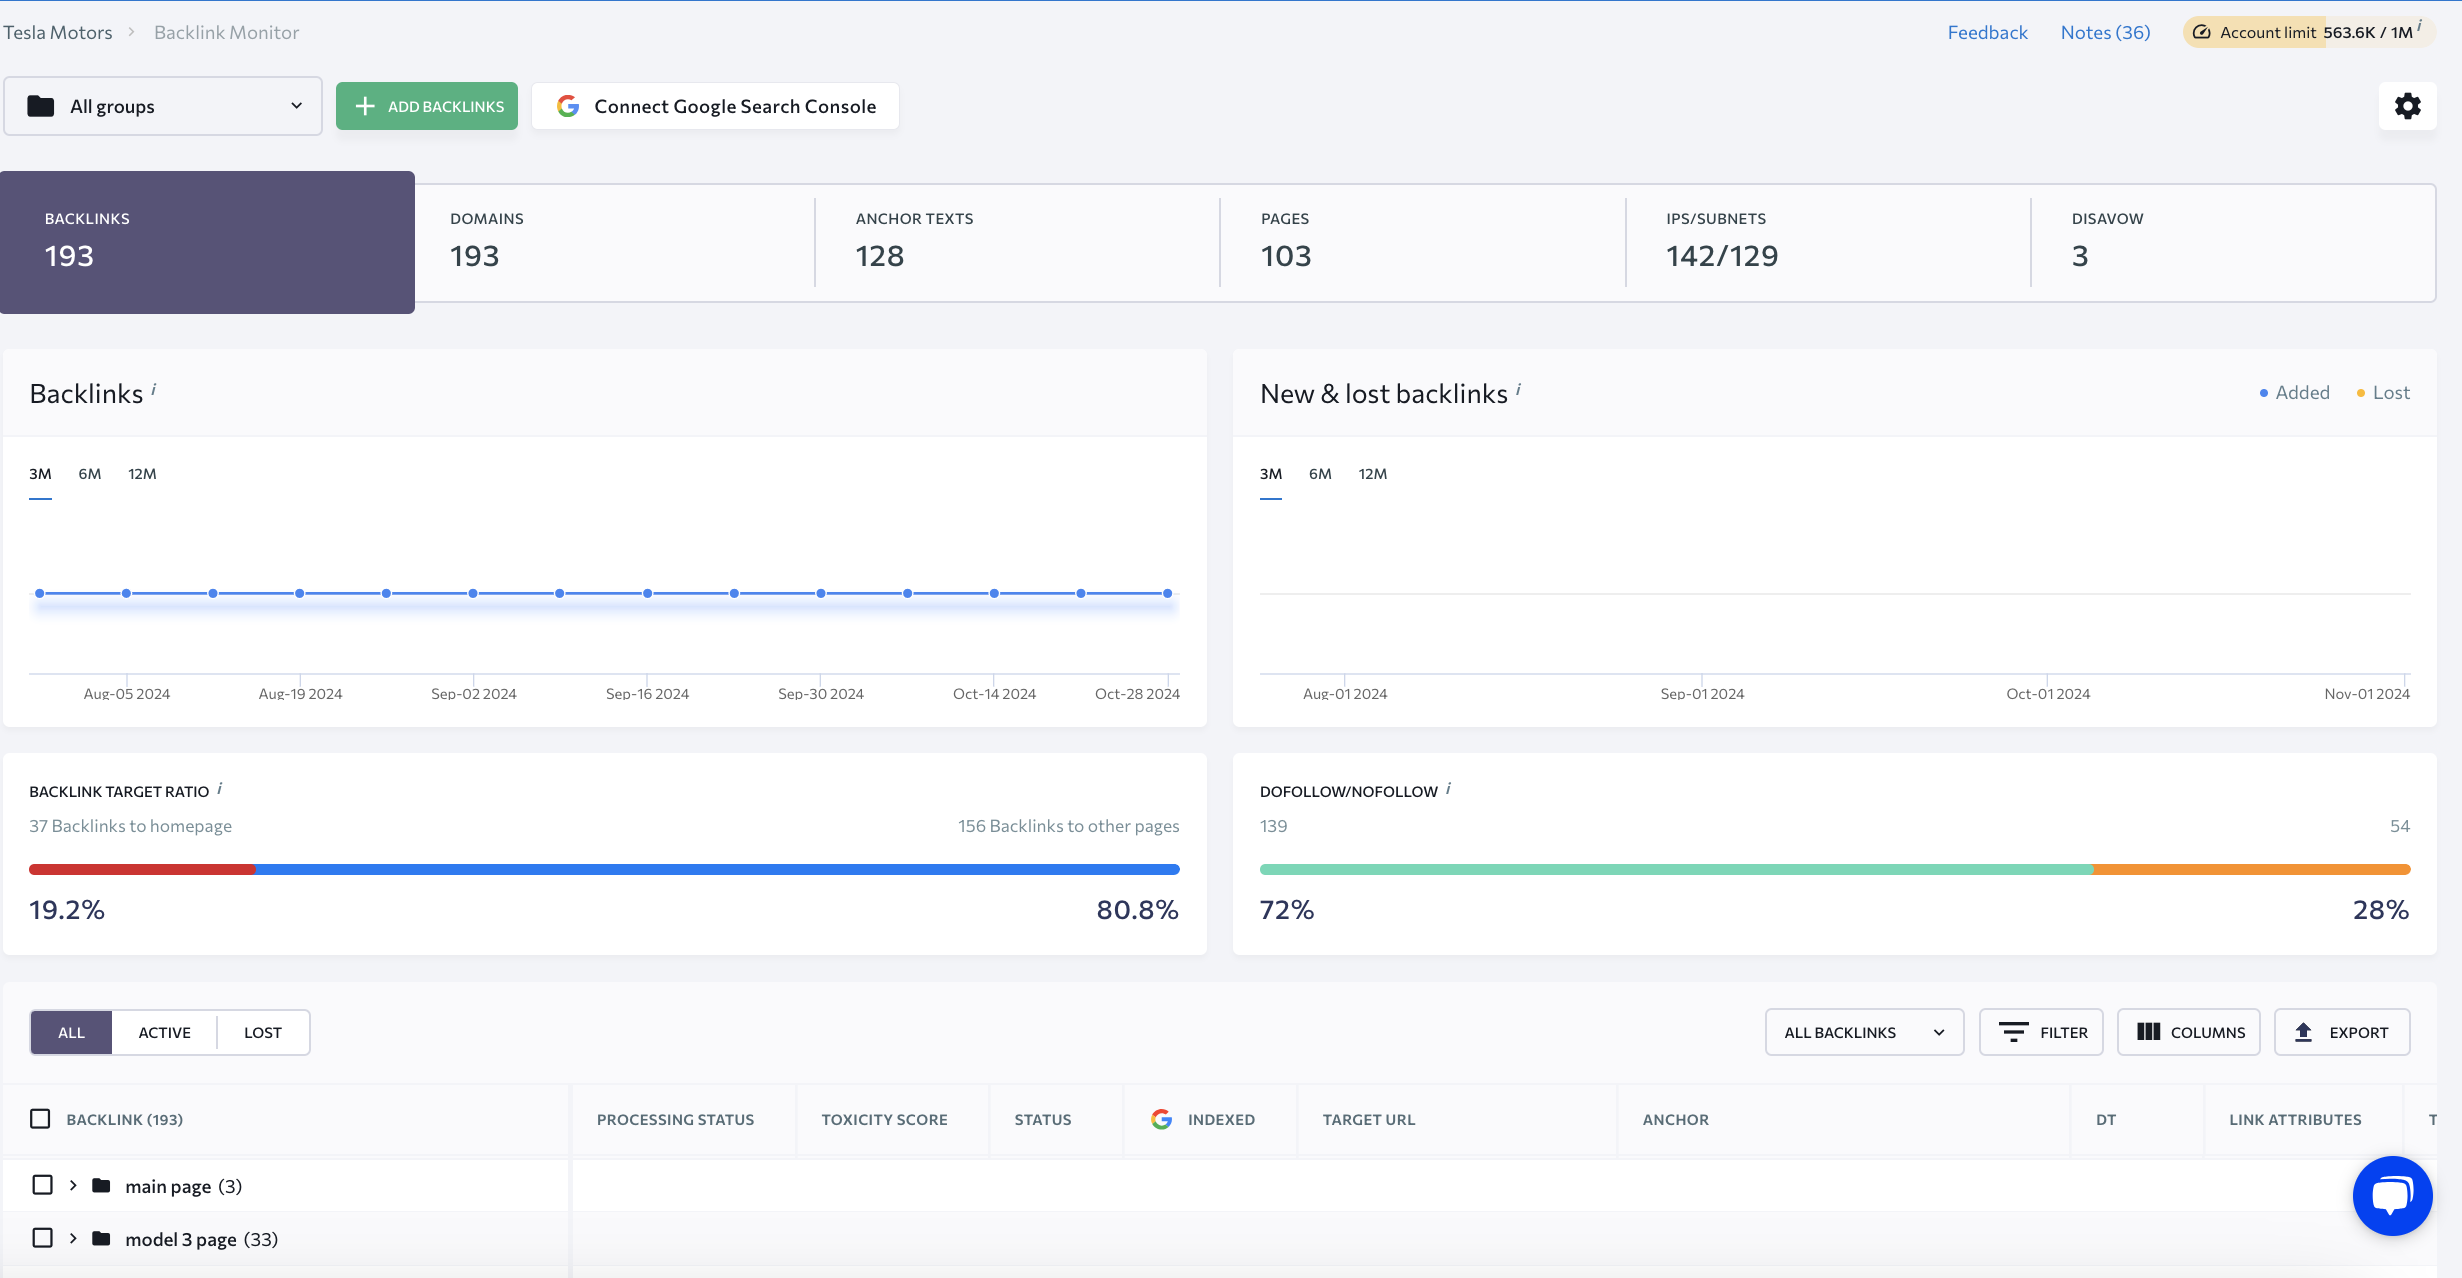Click the Export button
This screenshot has height=1278, width=2462.
tap(2342, 1032)
